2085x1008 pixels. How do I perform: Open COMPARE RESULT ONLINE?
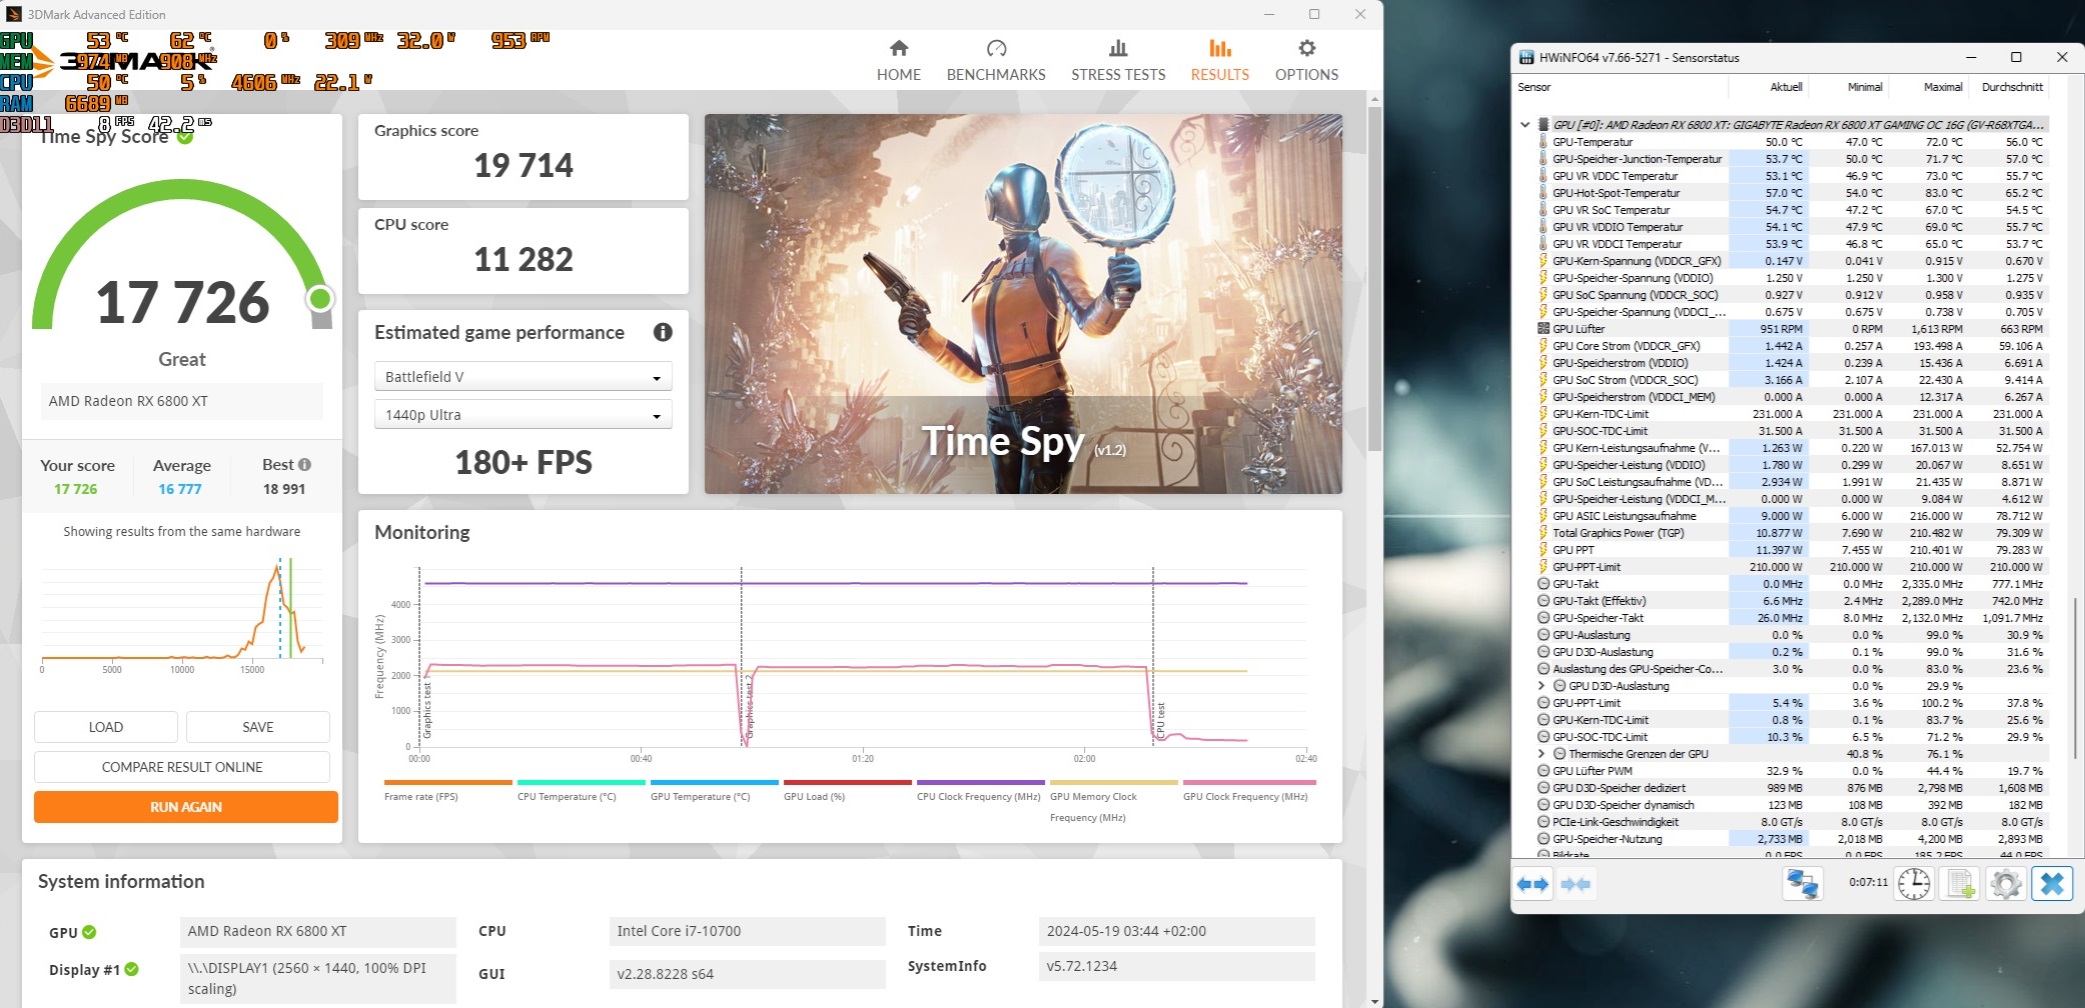pos(181,766)
